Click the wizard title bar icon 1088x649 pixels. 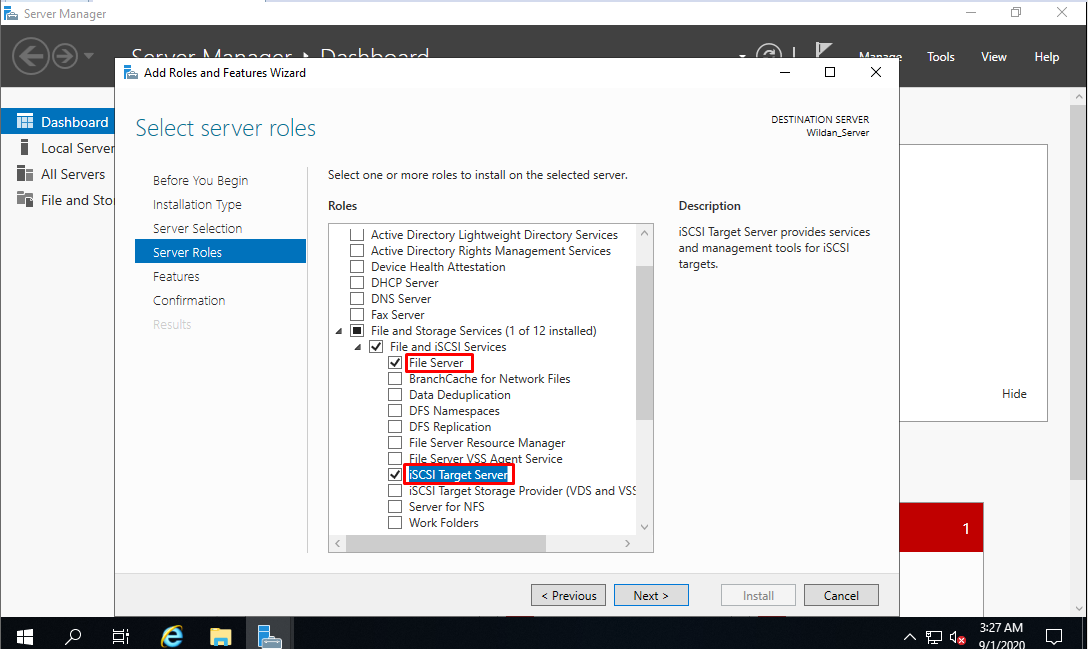tap(130, 72)
